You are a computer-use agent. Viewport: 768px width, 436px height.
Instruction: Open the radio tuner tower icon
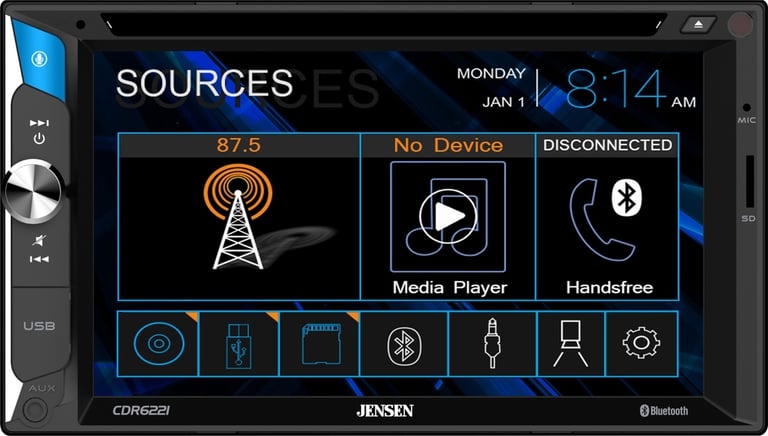click(x=239, y=217)
